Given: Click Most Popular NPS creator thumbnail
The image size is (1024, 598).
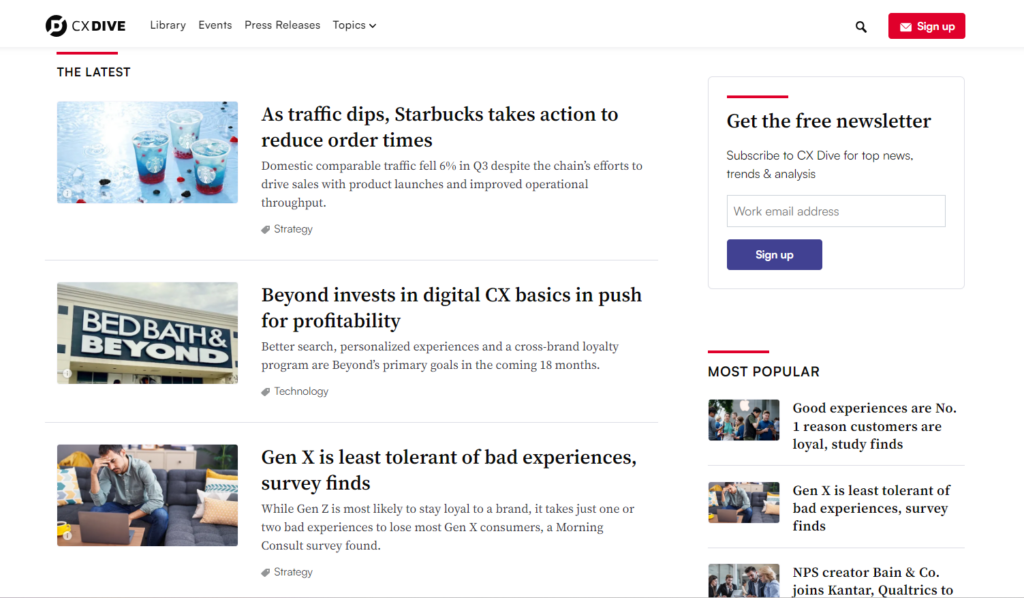Looking at the screenshot, I should pos(743,580).
